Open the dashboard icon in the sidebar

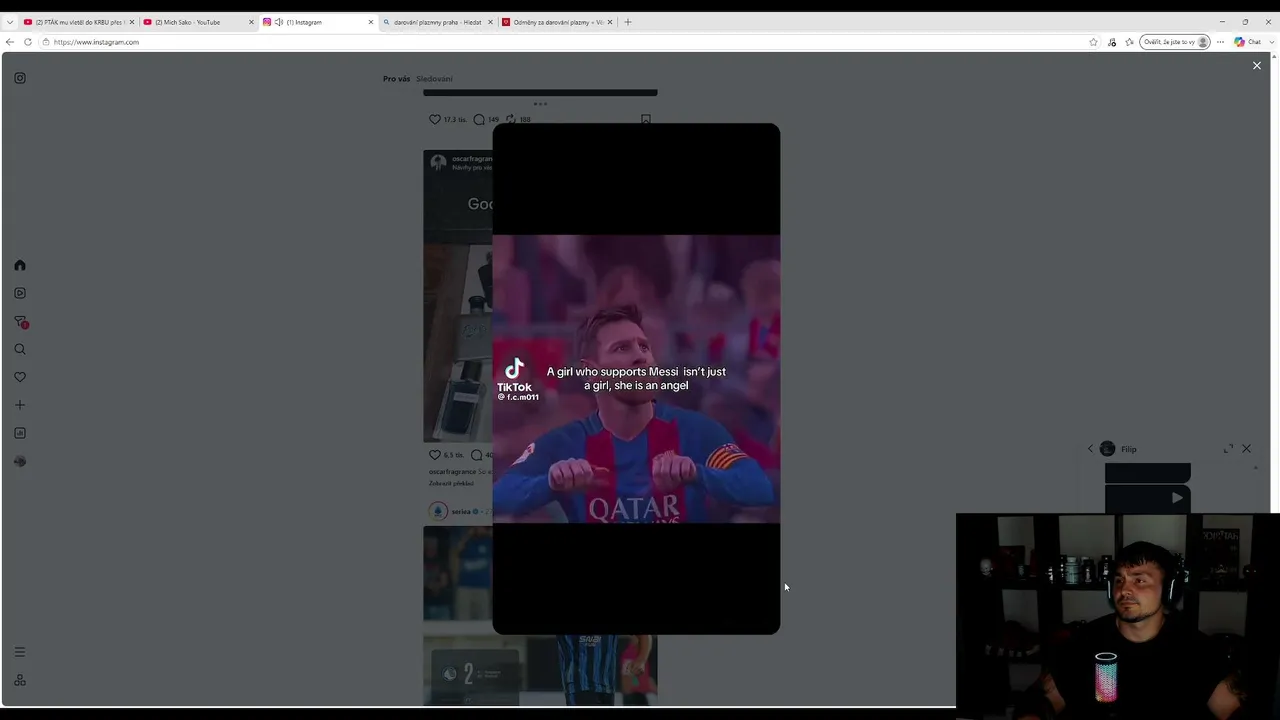(x=20, y=433)
